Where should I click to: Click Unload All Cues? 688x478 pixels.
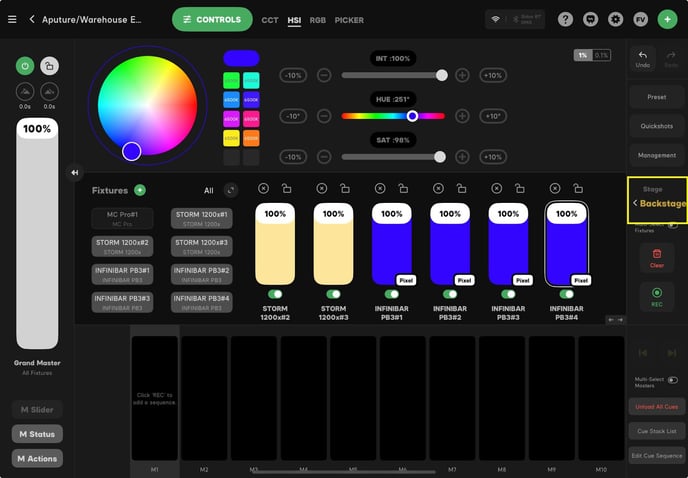[657, 407]
